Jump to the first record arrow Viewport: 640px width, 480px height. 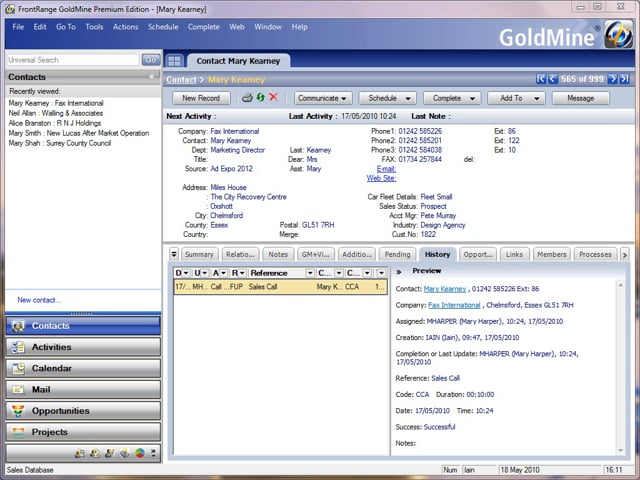[541, 79]
